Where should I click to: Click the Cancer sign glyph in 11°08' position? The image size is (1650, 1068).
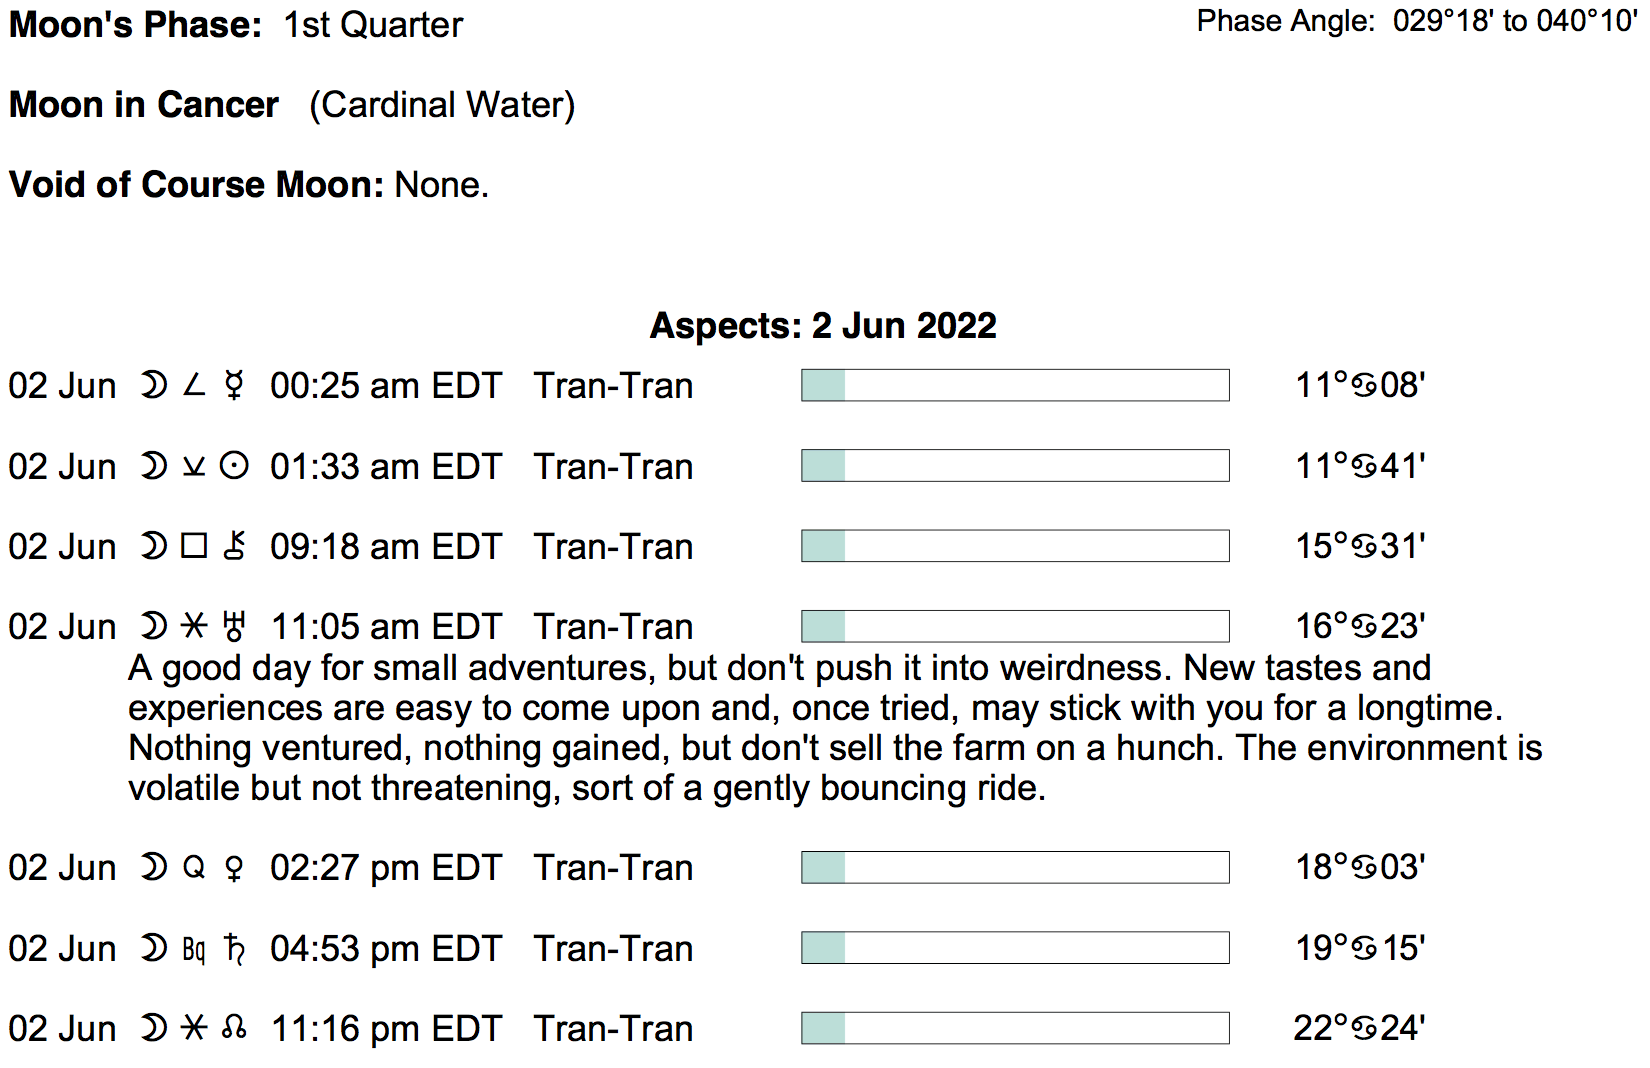1365,385
